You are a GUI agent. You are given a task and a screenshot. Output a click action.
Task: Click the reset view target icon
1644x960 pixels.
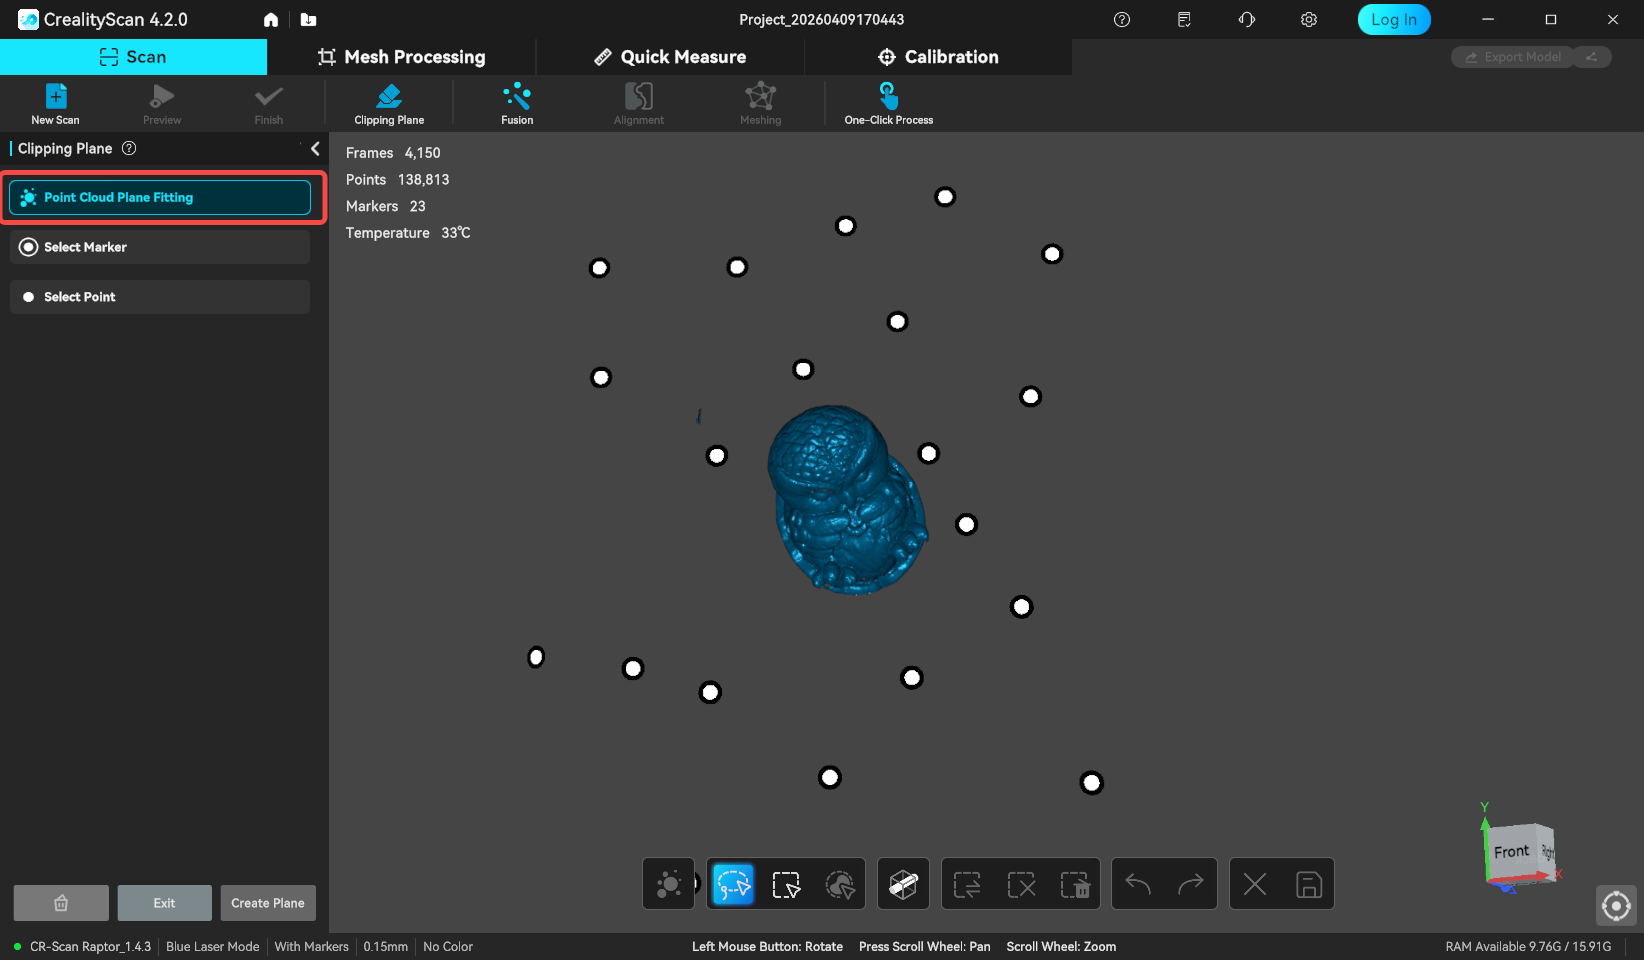click(1616, 906)
